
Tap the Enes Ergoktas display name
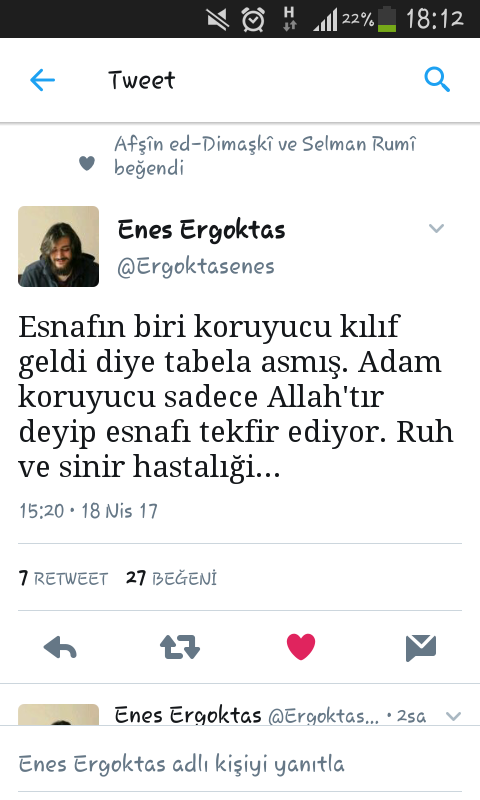[x=201, y=230]
